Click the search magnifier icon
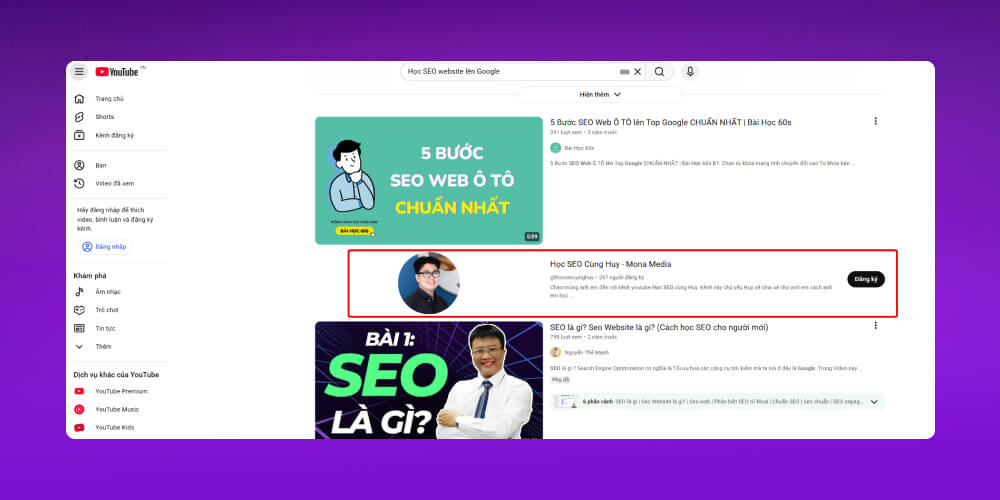The width and height of the screenshot is (1000, 500). pos(659,72)
